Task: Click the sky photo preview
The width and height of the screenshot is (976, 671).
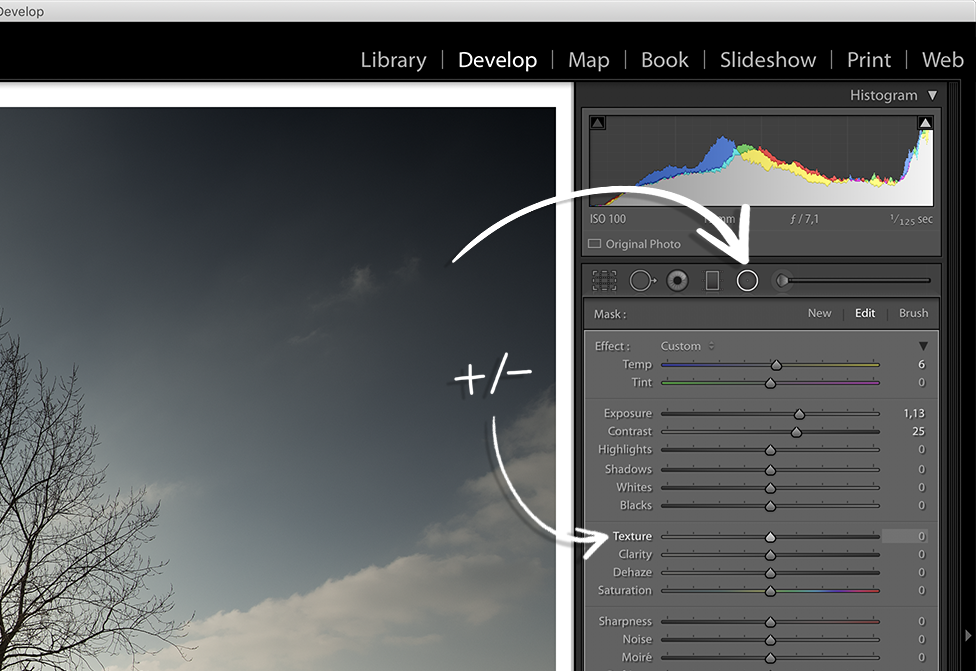Action: click(278, 388)
